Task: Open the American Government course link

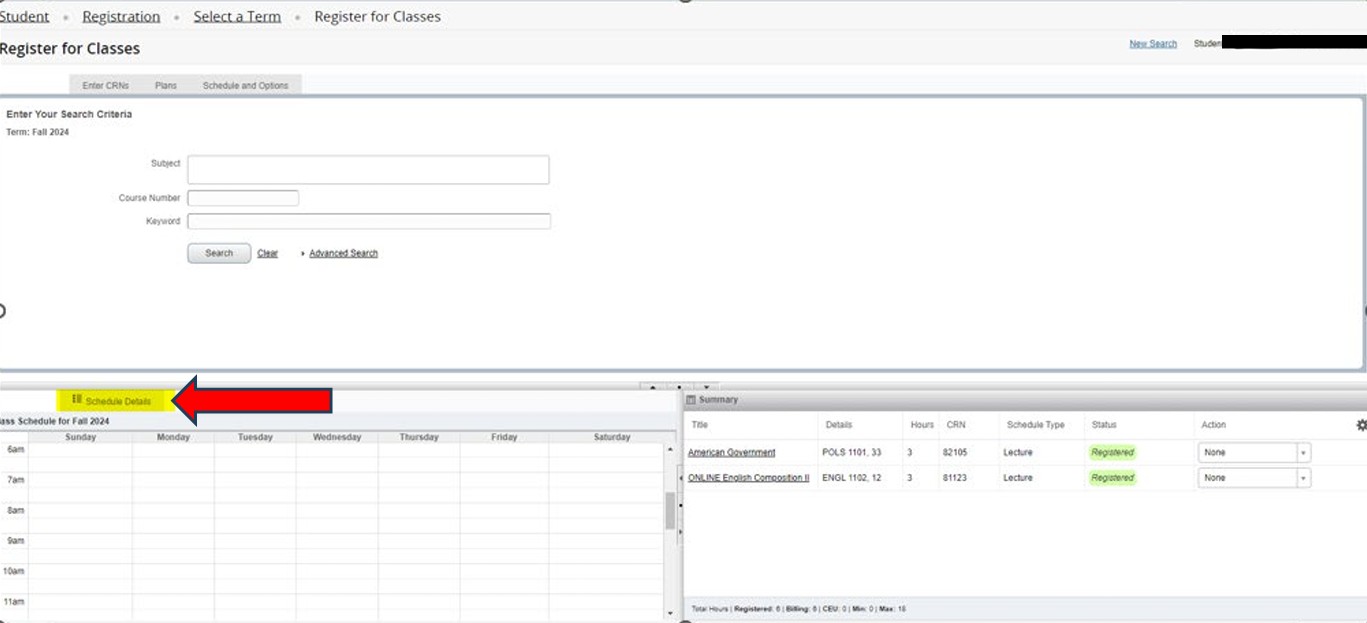Action: [x=731, y=453]
